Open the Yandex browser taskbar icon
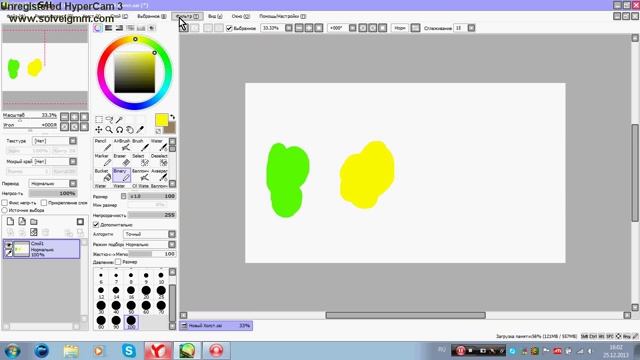Screen dimensions: 640x360 [x=158, y=351]
